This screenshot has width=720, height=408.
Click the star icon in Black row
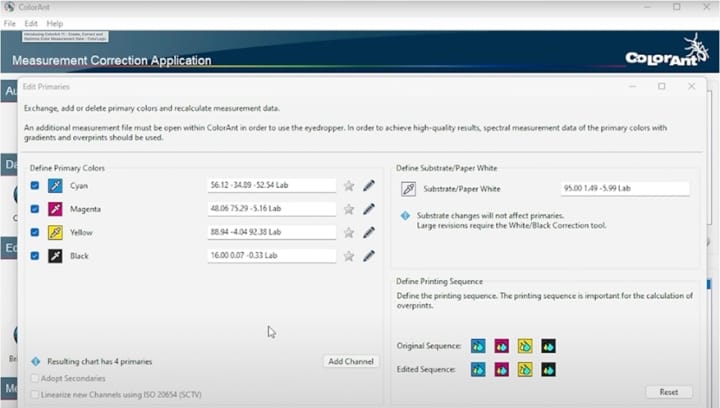click(349, 256)
